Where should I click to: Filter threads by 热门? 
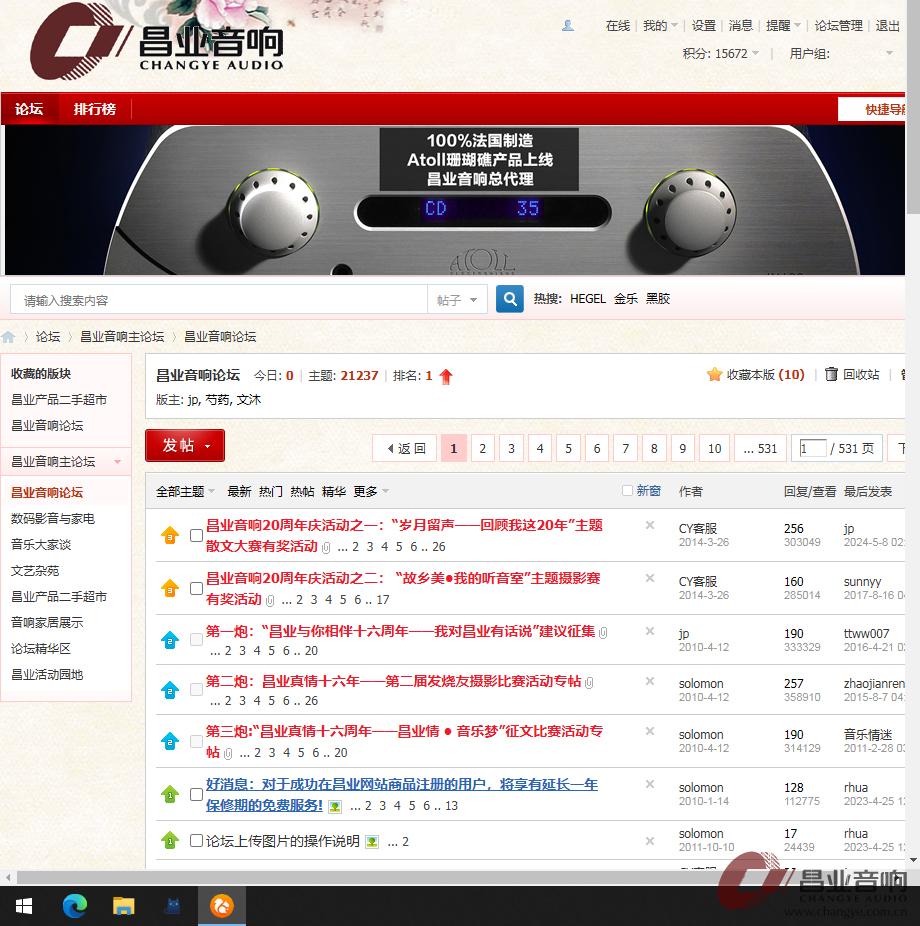270,491
